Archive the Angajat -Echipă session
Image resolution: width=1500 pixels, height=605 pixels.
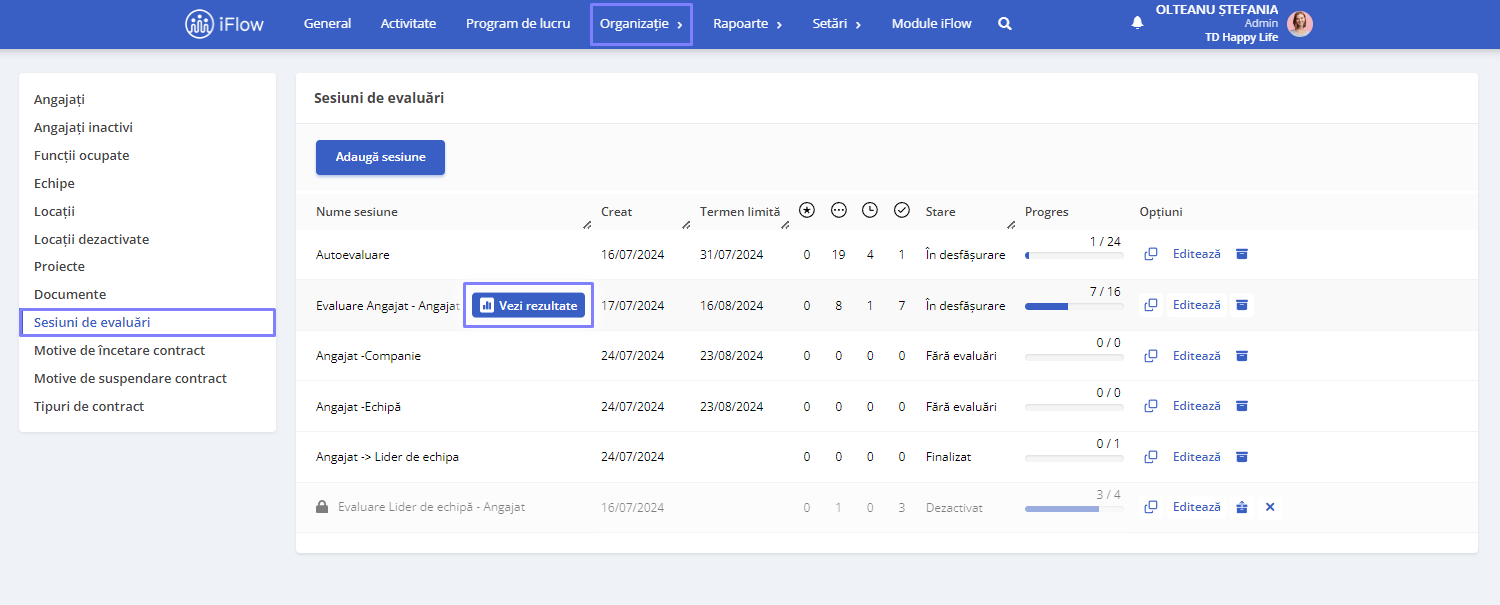click(x=1242, y=406)
